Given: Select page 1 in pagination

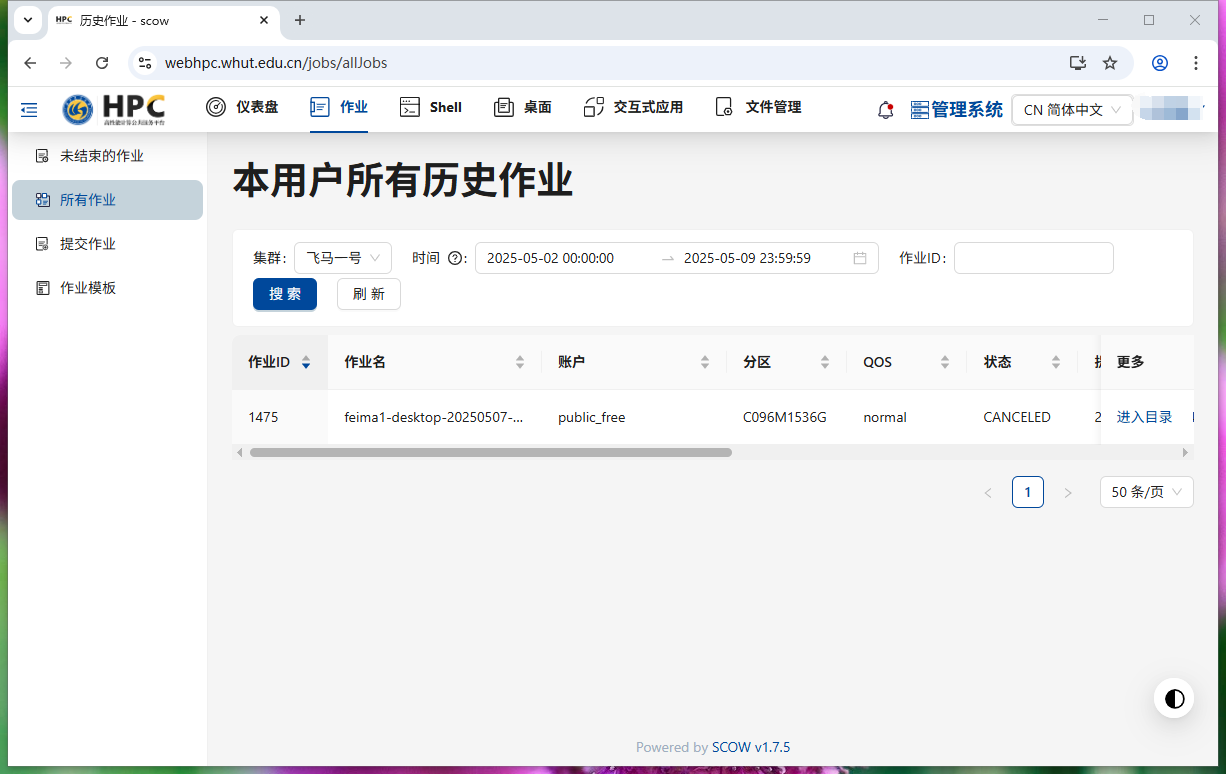Looking at the screenshot, I should (1028, 492).
